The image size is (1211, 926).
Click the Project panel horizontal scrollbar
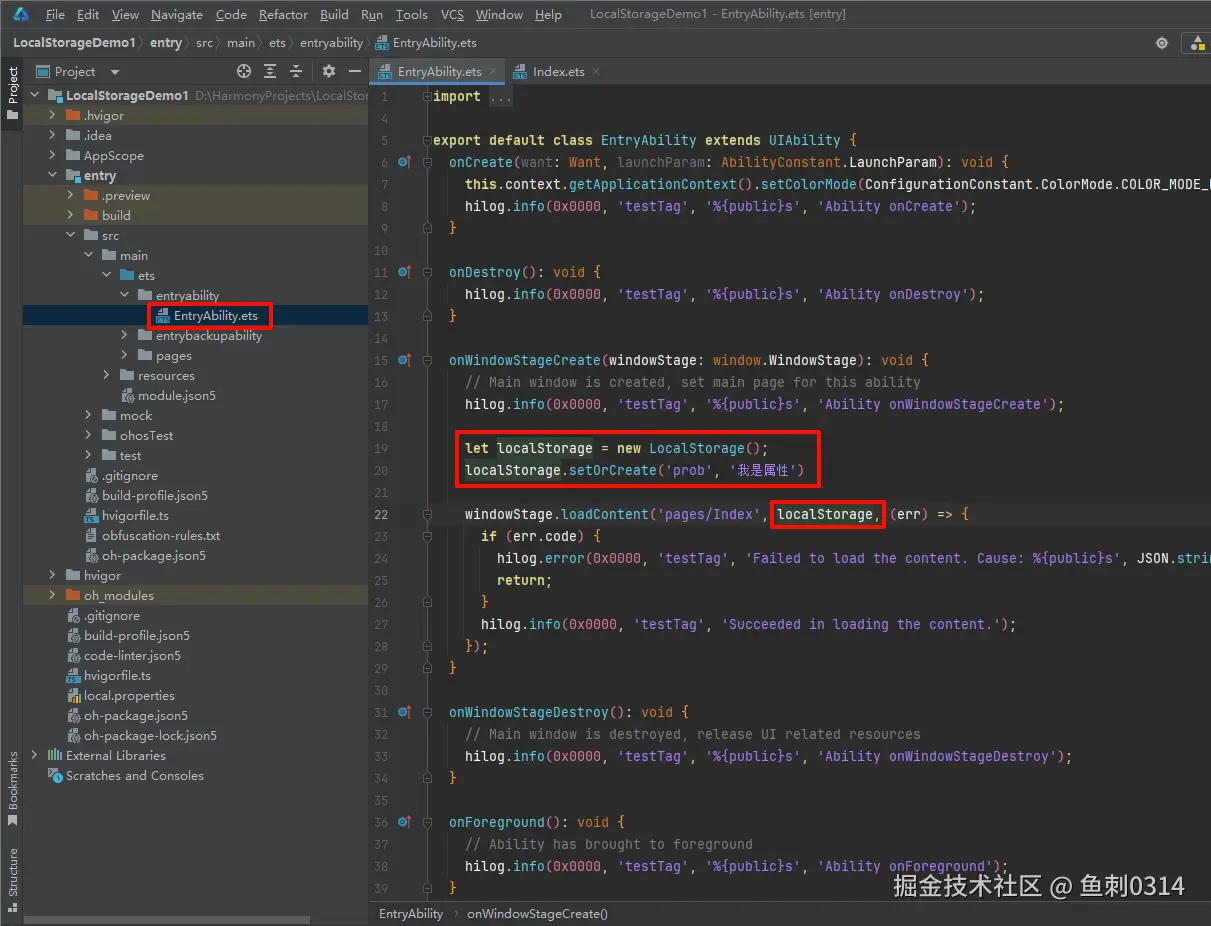(165, 919)
